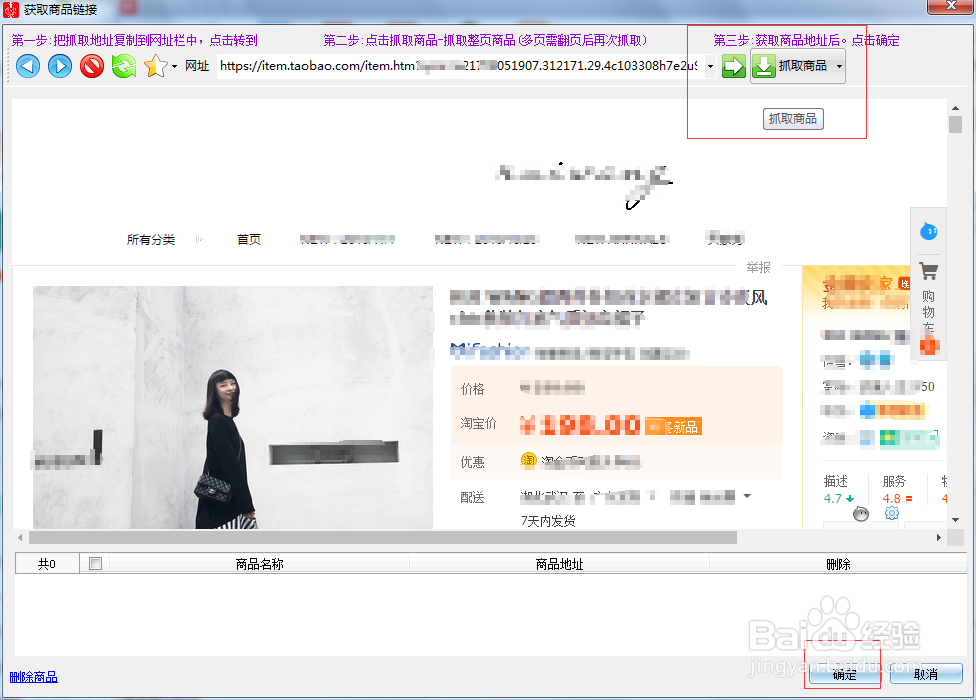This screenshot has height=700, width=976.
Task: Click the 删除商品 link
Action: (x=34, y=677)
